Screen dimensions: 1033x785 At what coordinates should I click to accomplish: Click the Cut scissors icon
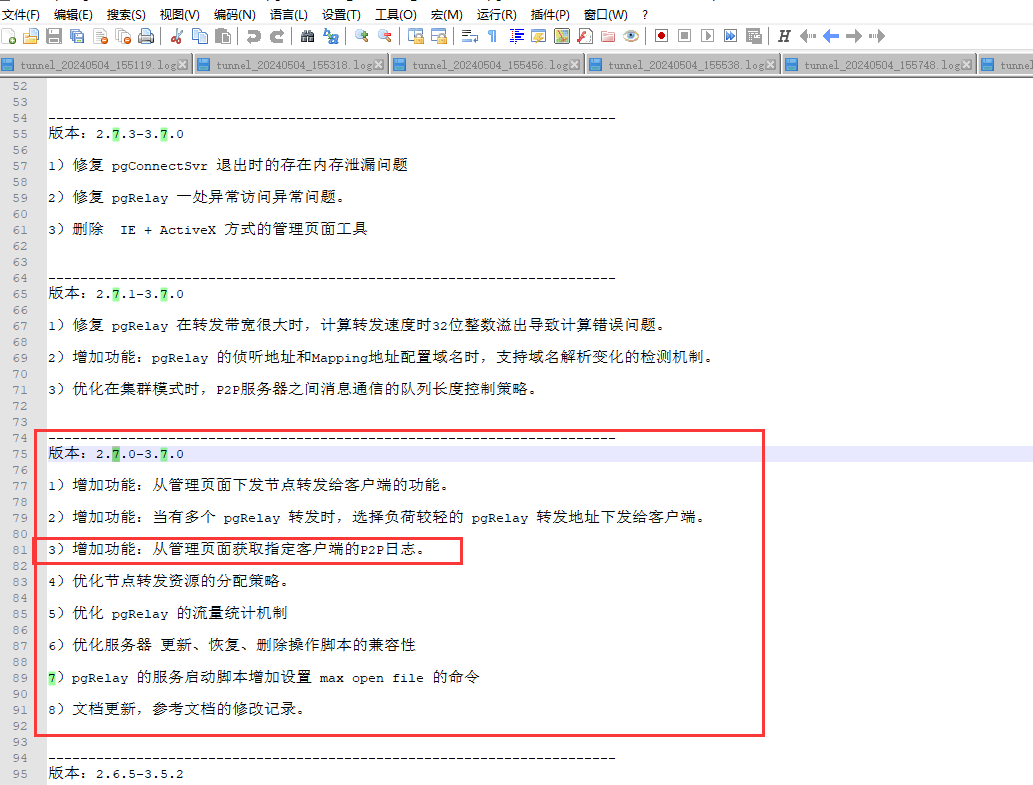pos(177,37)
